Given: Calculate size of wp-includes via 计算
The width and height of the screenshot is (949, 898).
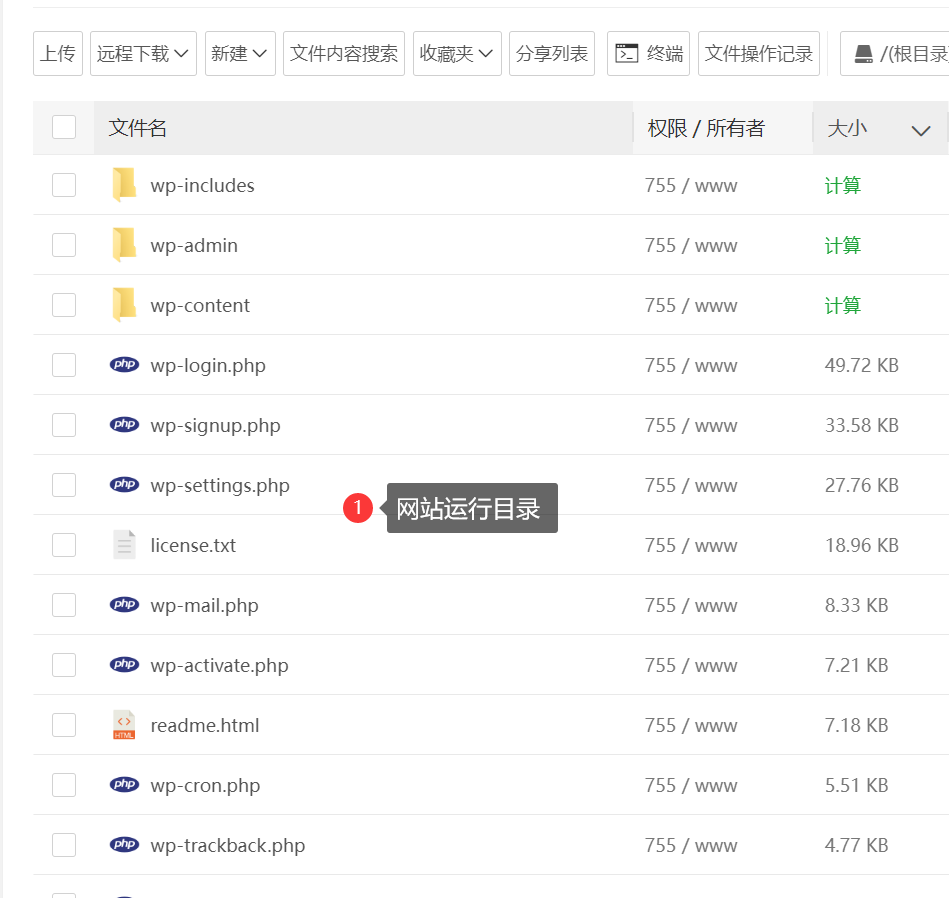Looking at the screenshot, I should click(842, 185).
